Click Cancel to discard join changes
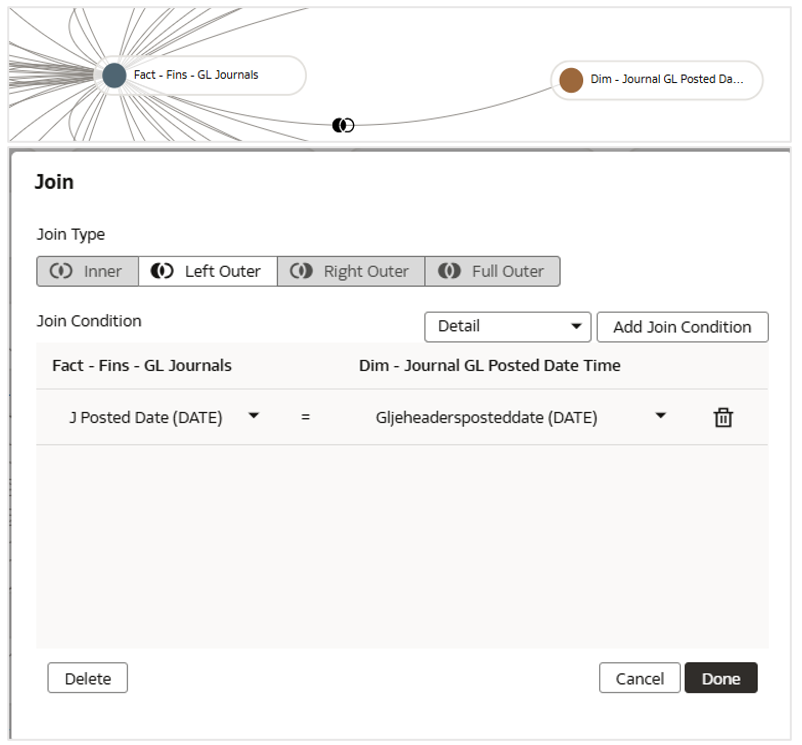802x745 pixels. click(639, 678)
